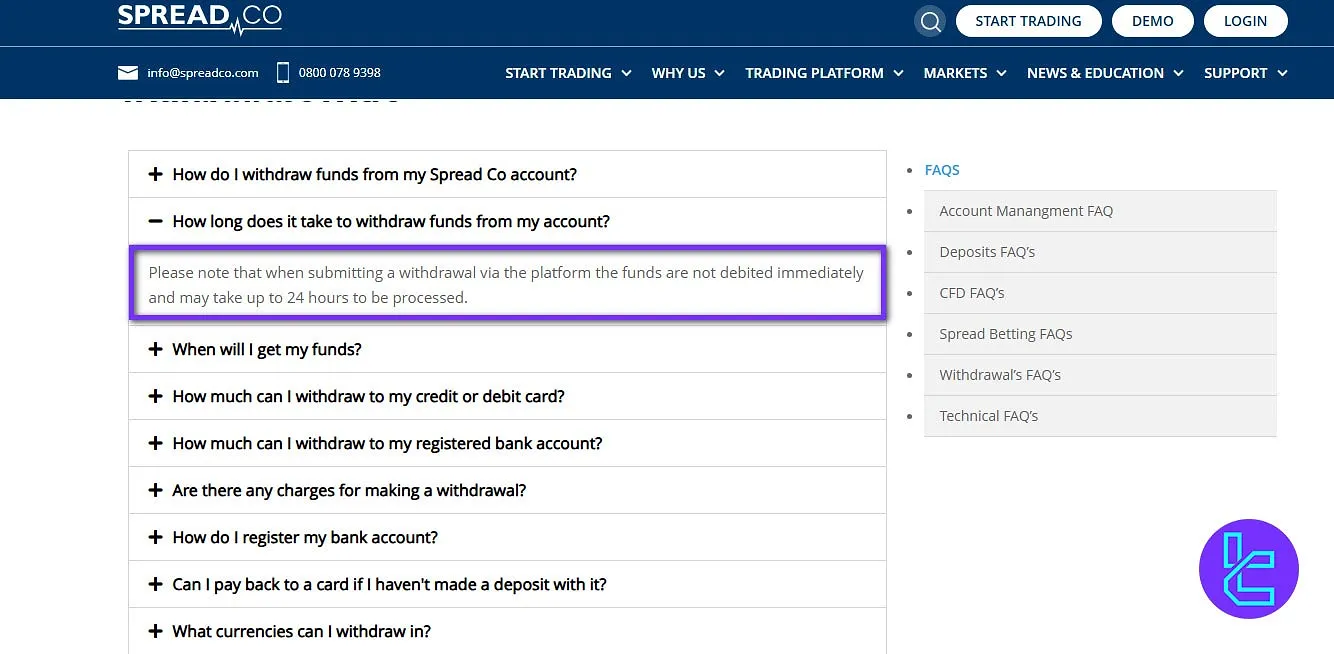The image size is (1334, 654).
Task: Click the Spread Co logo
Action: (199, 18)
